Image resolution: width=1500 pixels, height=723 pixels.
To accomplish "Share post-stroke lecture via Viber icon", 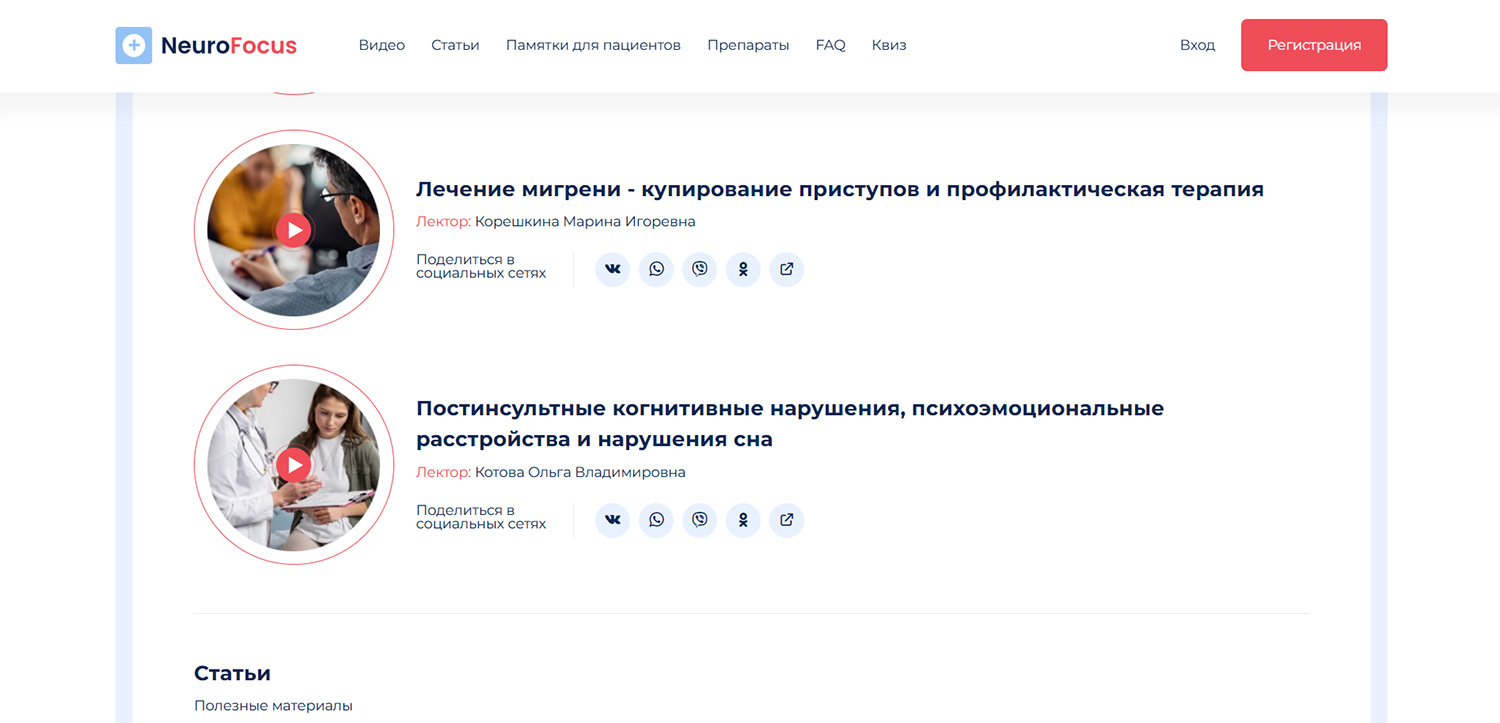I will click(700, 520).
